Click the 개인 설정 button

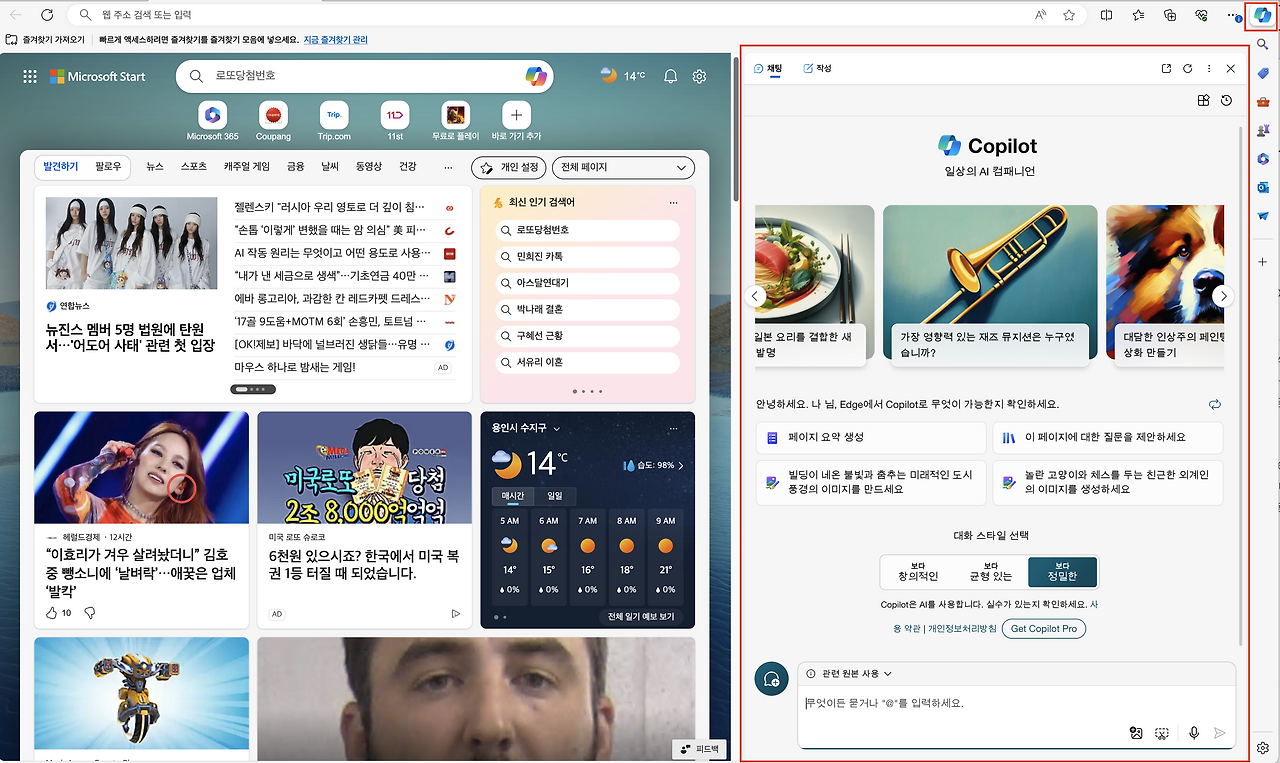pos(510,168)
